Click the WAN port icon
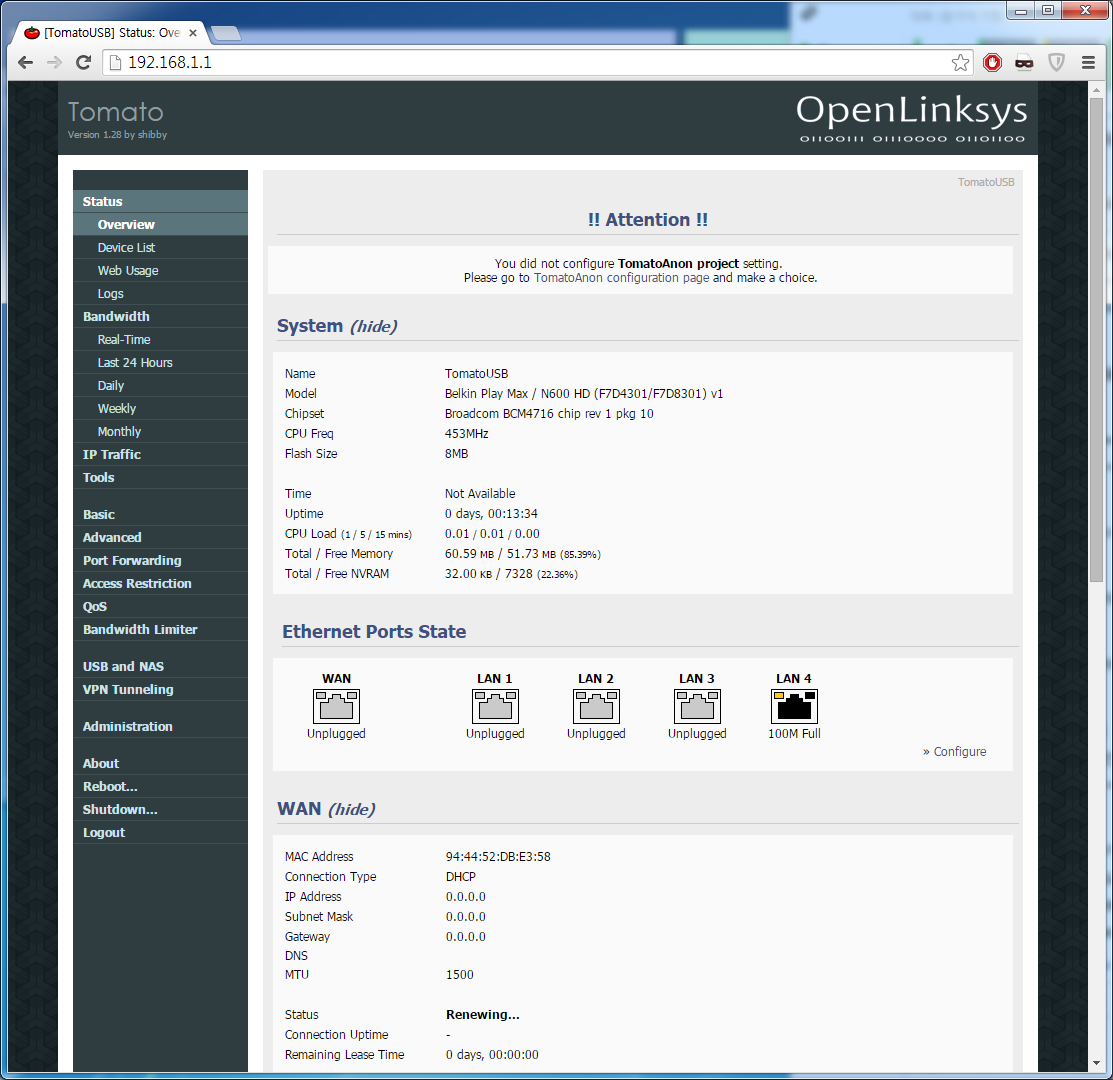Image resolution: width=1113 pixels, height=1080 pixels. point(336,706)
